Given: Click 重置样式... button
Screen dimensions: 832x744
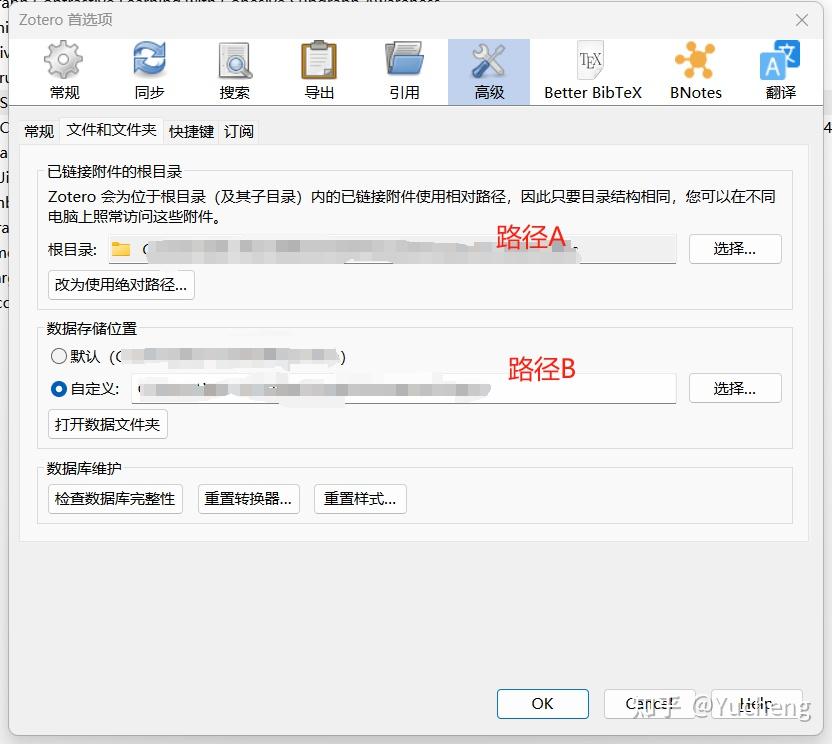Looking at the screenshot, I should 360,499.
